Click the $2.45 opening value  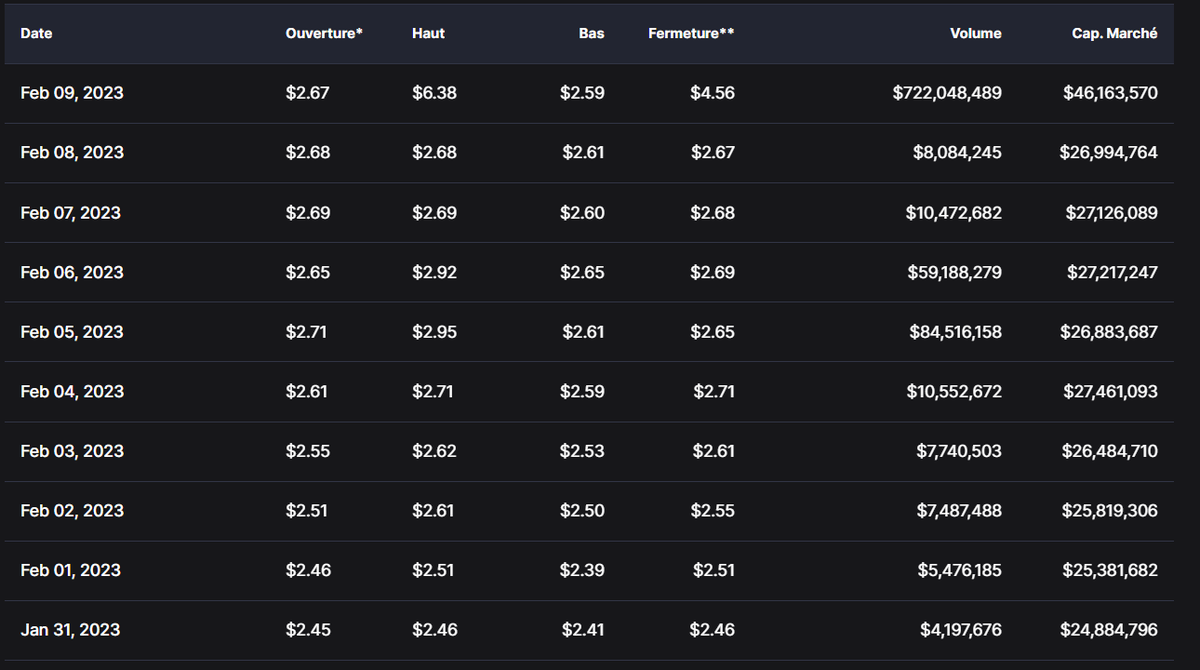tap(308, 630)
